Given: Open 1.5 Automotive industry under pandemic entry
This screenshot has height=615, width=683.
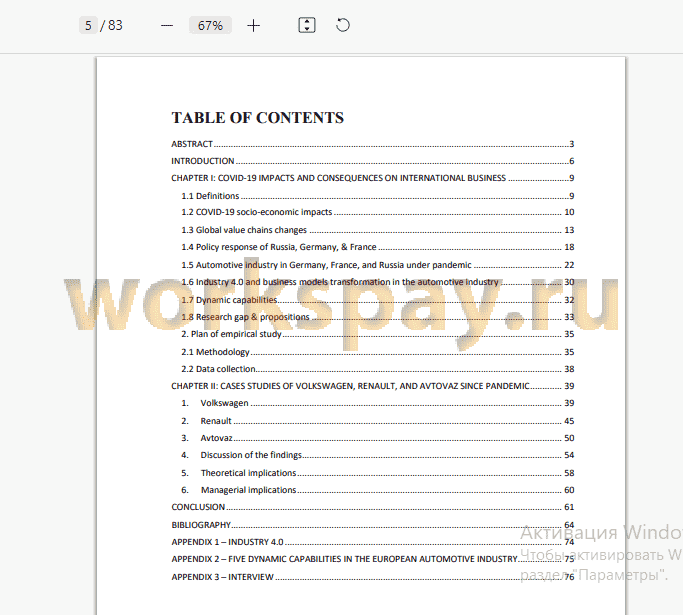Looking at the screenshot, I should coord(378,265).
